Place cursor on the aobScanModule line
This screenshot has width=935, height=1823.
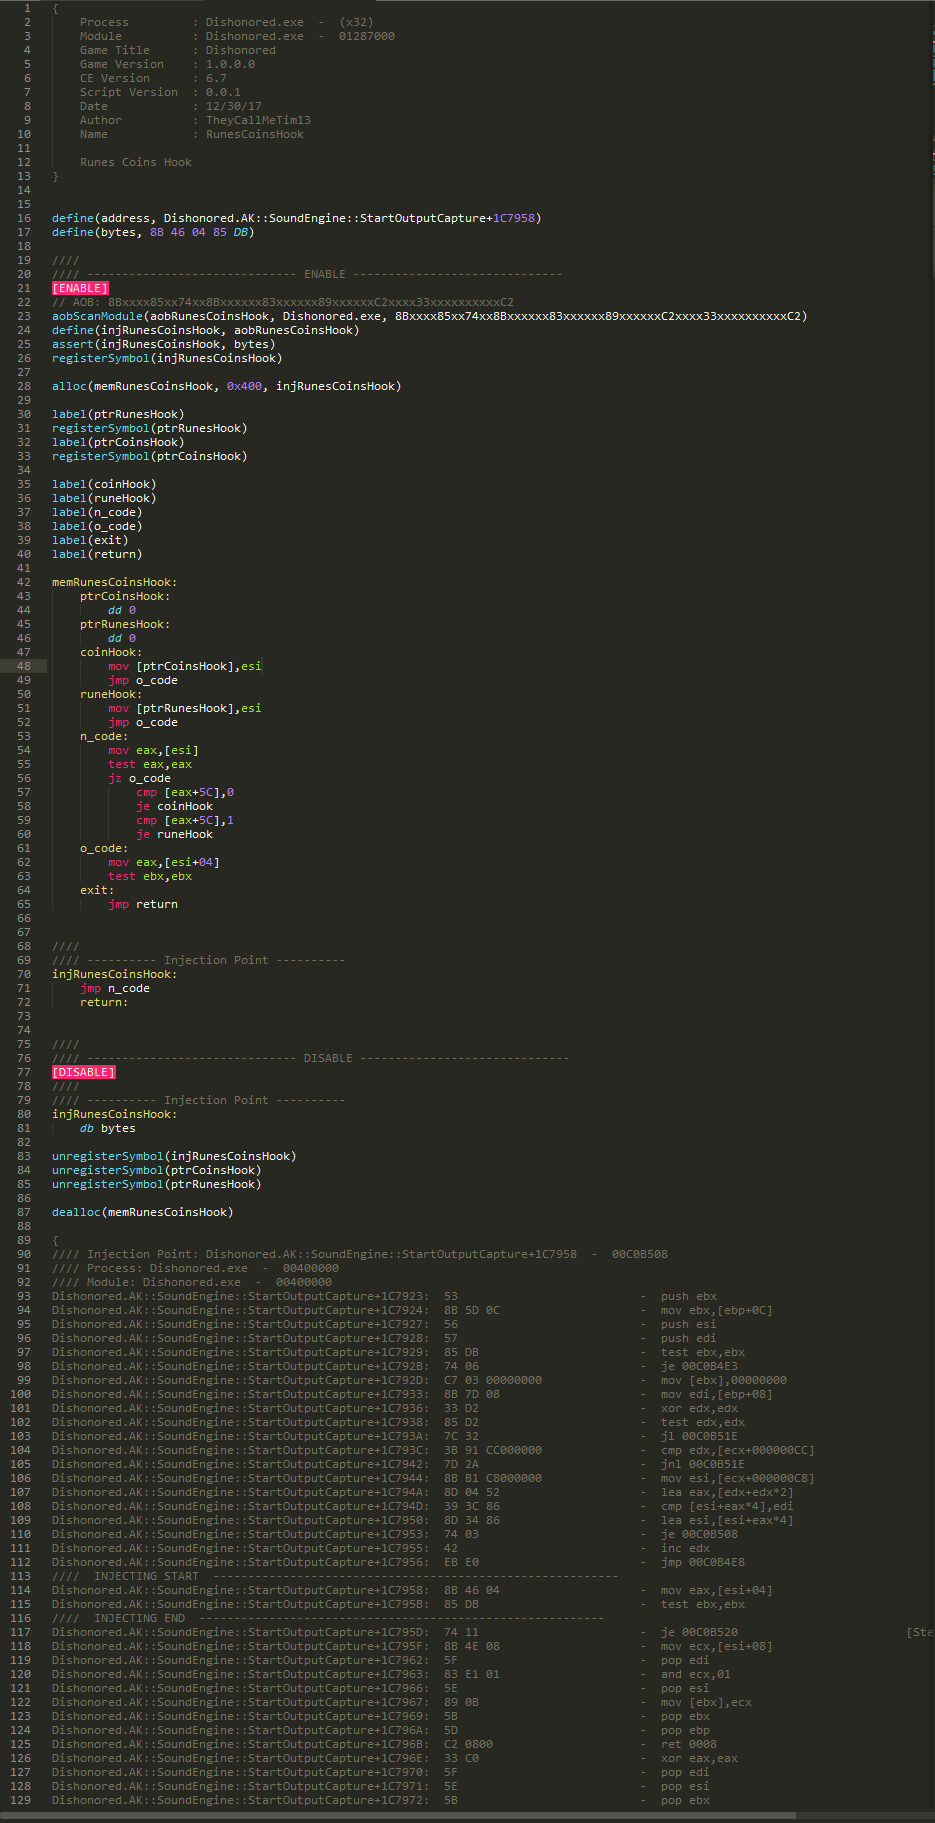[x=429, y=316]
